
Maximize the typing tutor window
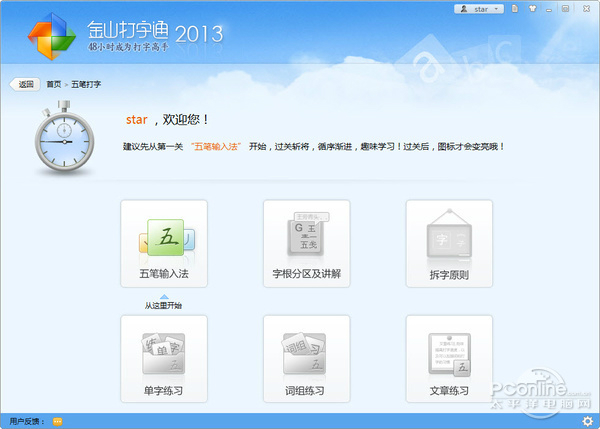click(566, 8)
